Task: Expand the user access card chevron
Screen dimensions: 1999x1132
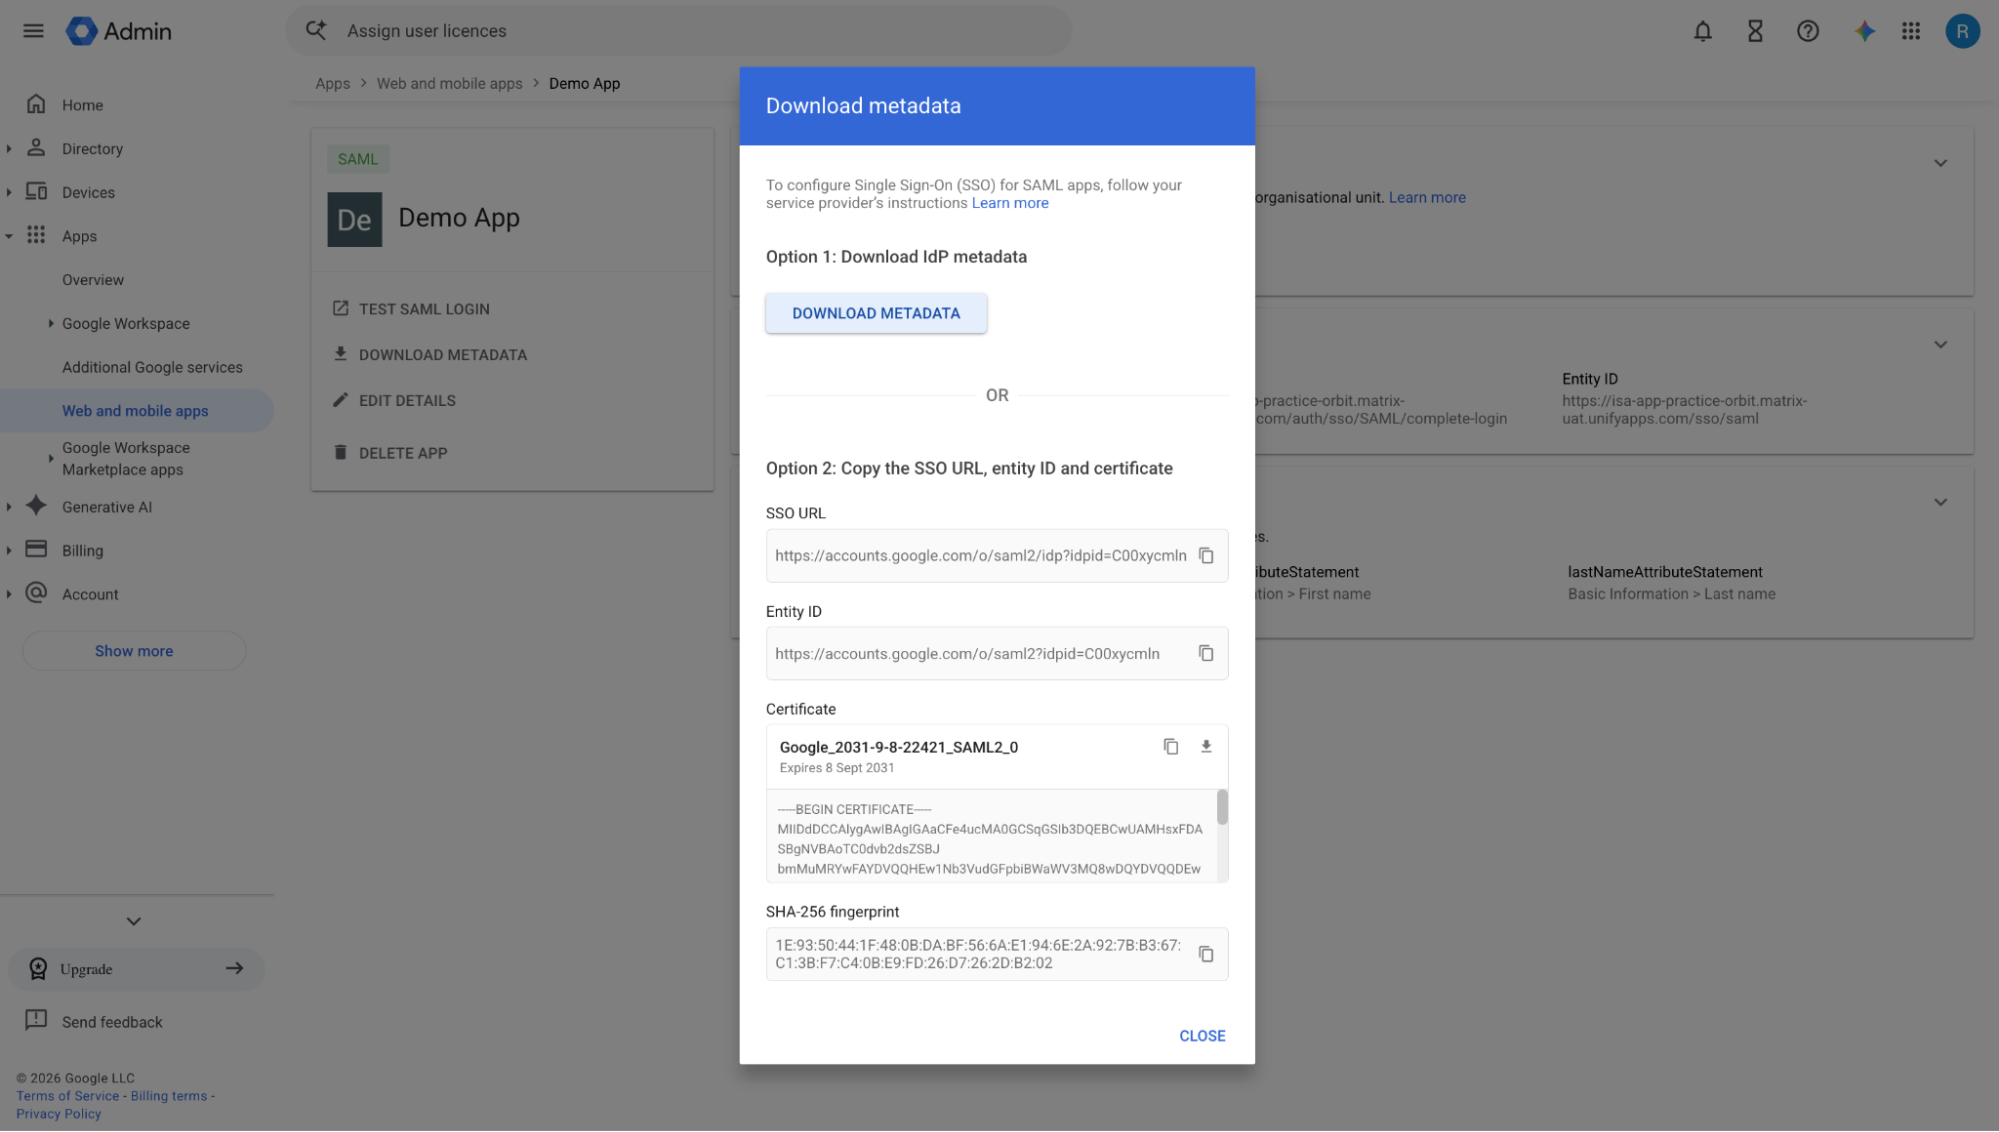Action: coord(1940,163)
